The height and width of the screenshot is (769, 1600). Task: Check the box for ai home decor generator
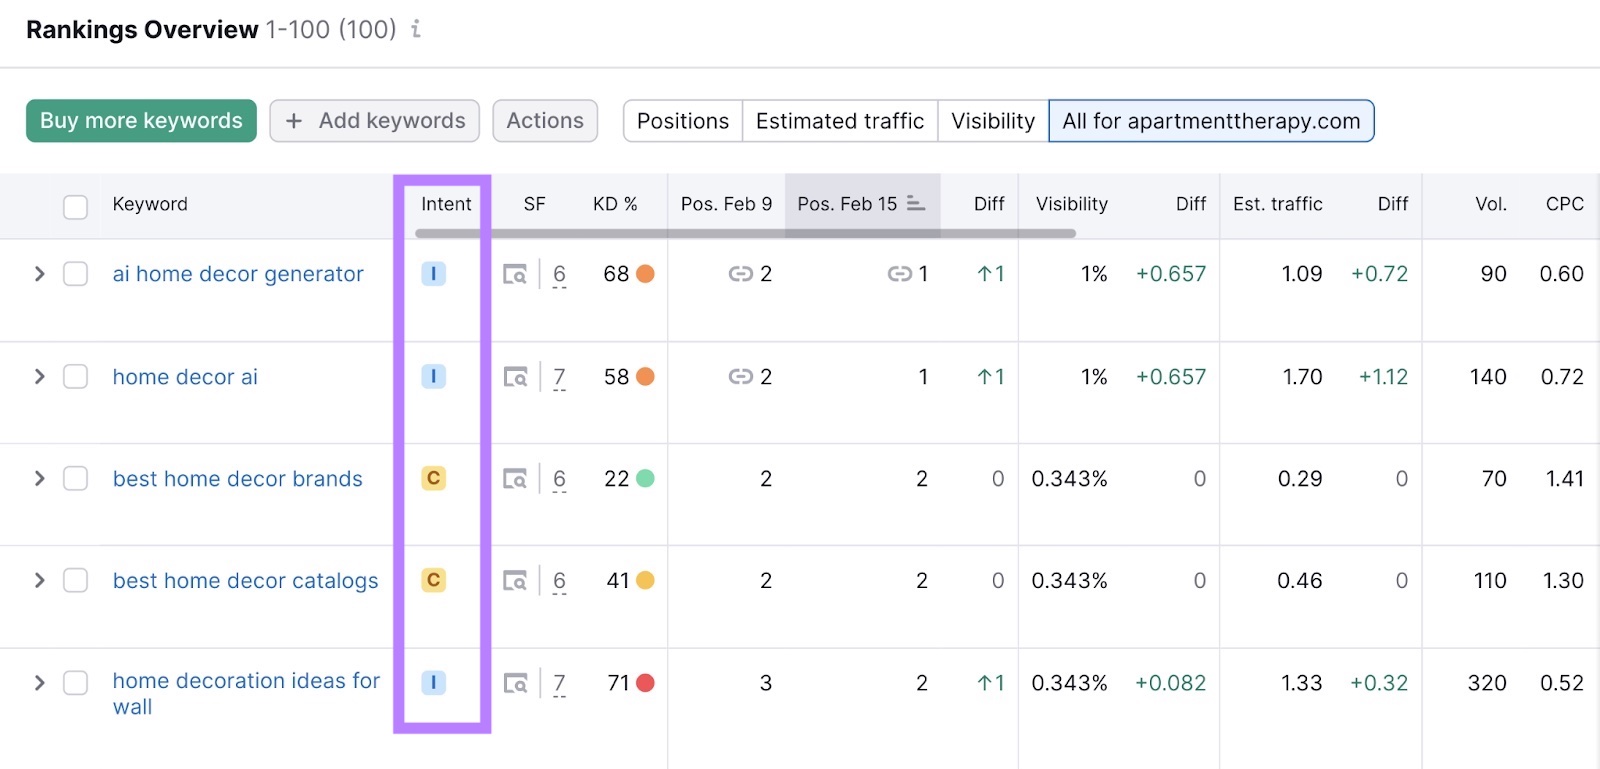(75, 274)
